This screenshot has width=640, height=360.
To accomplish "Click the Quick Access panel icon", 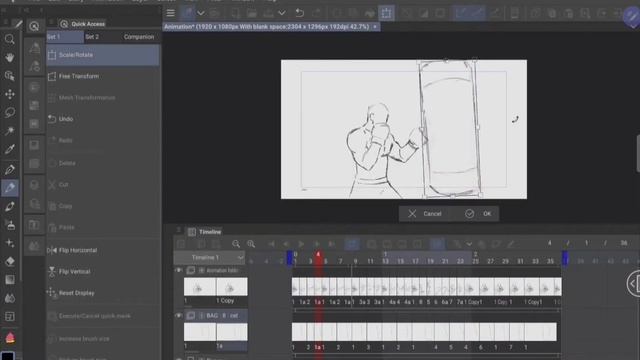I will pyautogui.click(x=64, y=24).
